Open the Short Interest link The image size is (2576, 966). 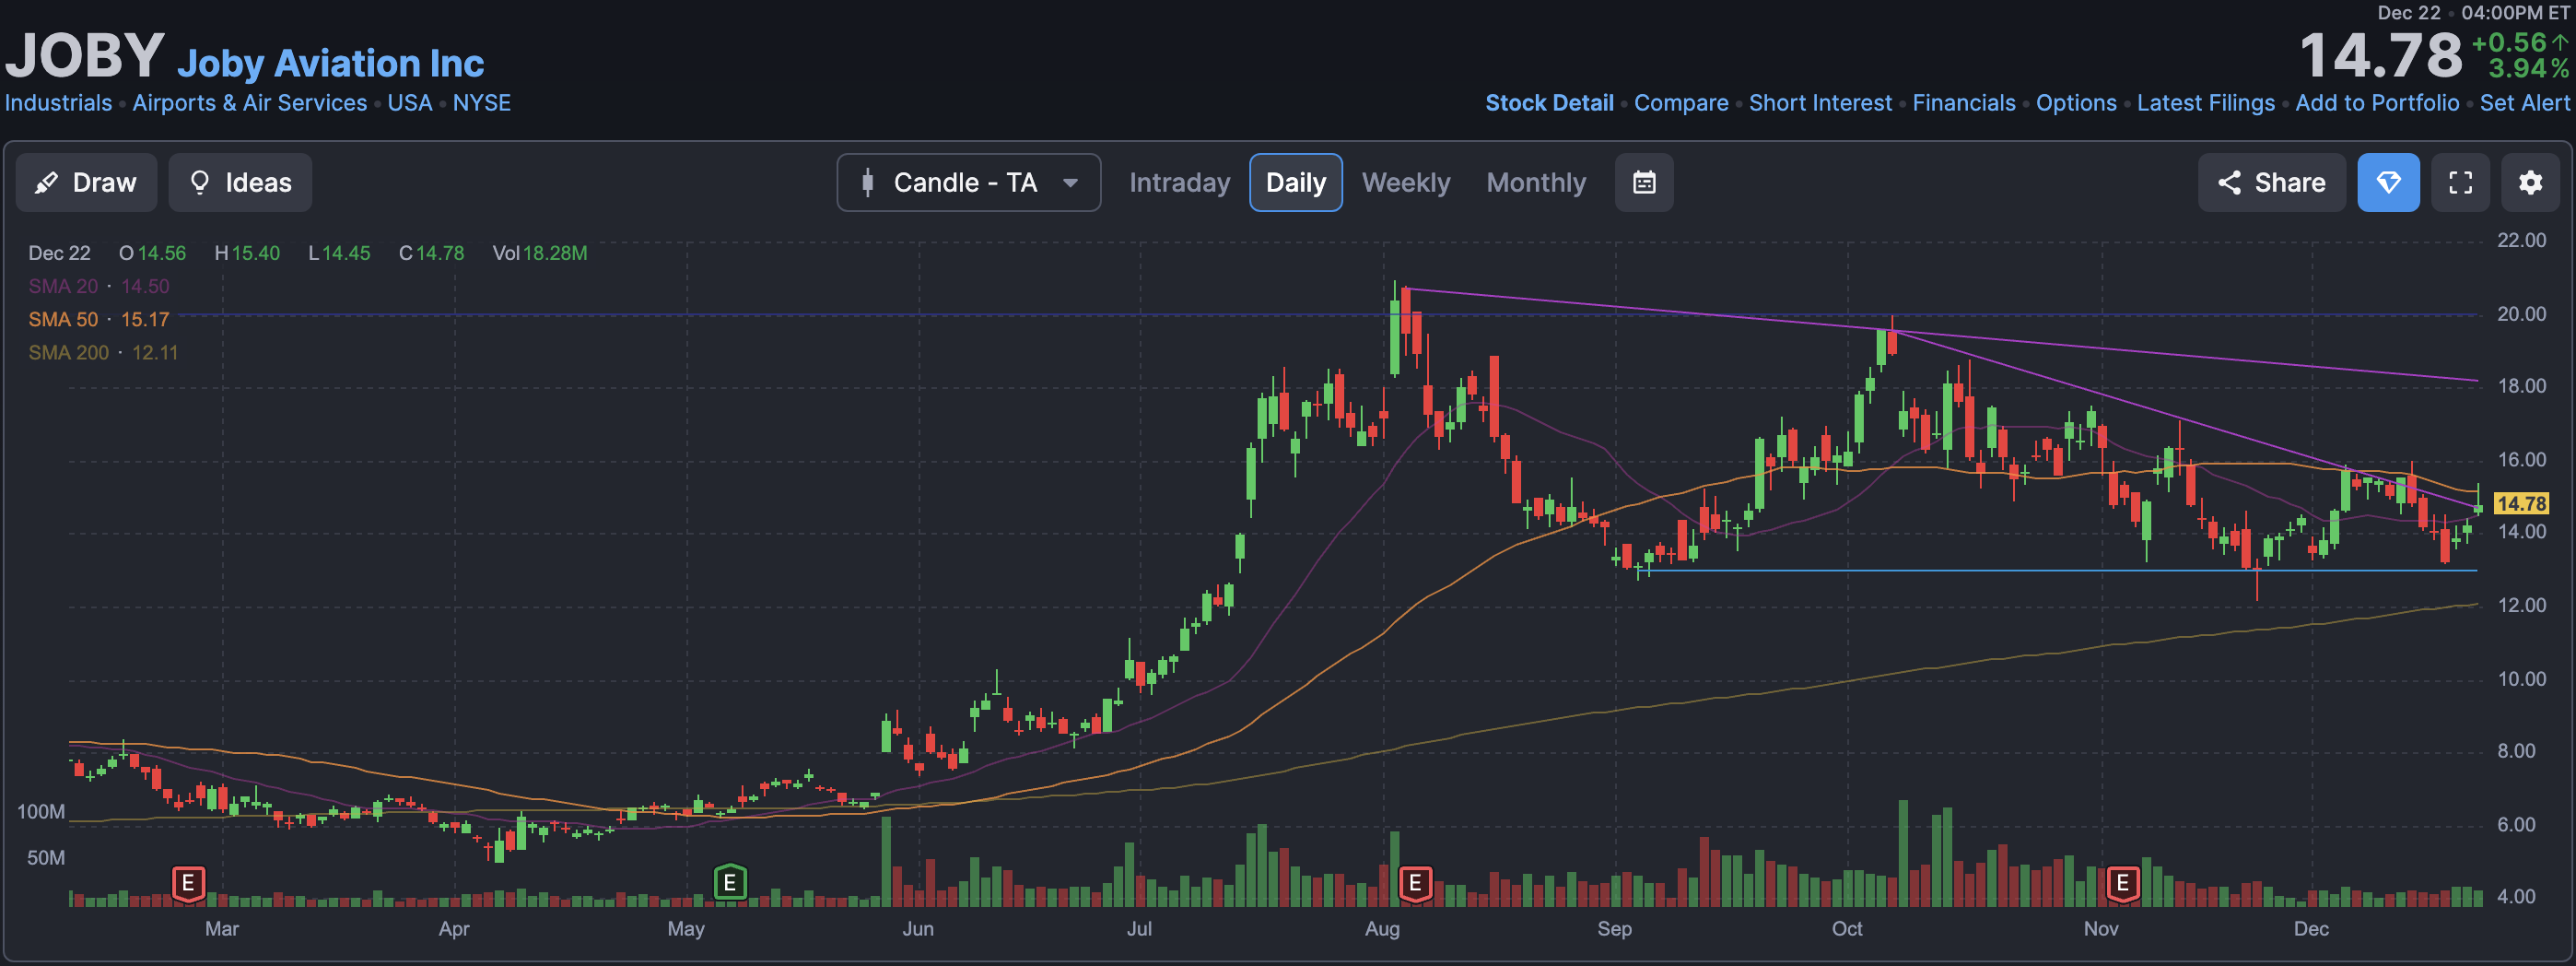tap(1819, 103)
